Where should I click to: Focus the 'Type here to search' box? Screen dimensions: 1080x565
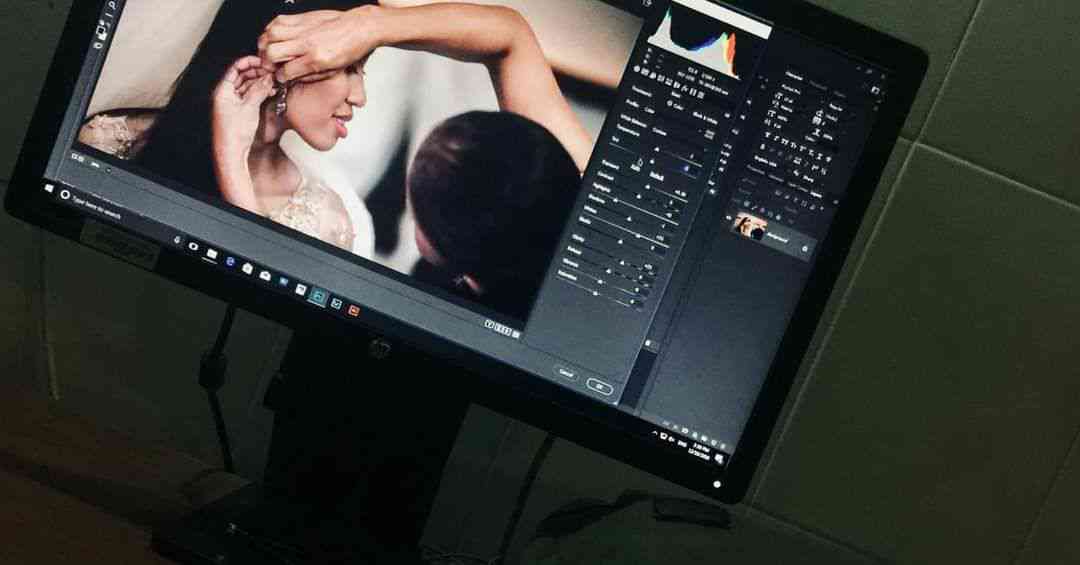tap(96, 207)
